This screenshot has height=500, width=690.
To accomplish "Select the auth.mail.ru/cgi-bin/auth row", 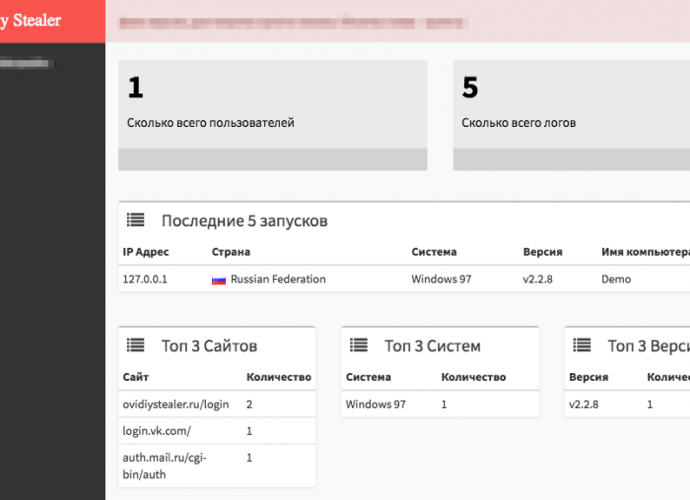I will (217, 466).
